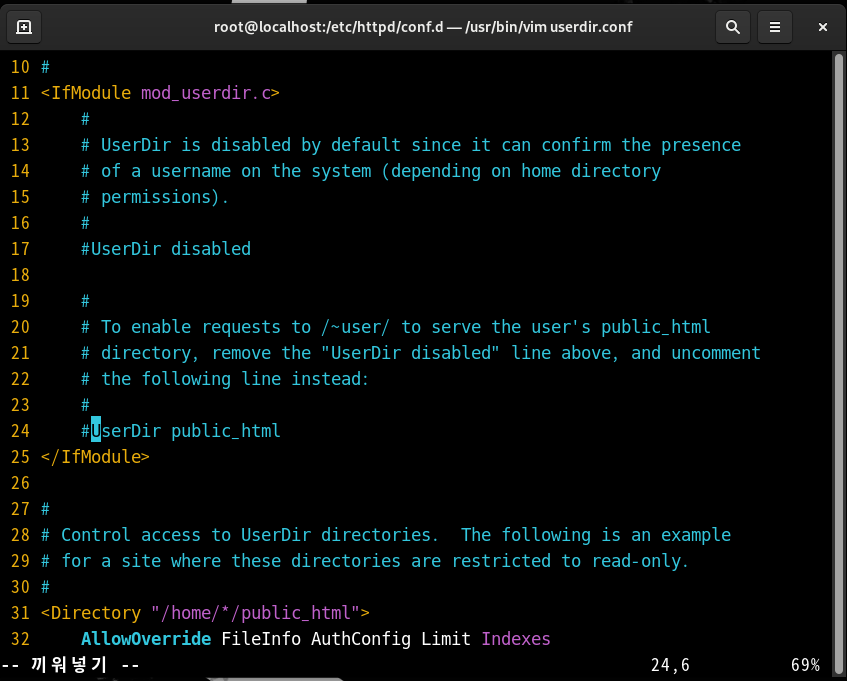Click 'of a username on the system' comment
Image resolution: width=847 pixels, height=681 pixels.
point(236,171)
